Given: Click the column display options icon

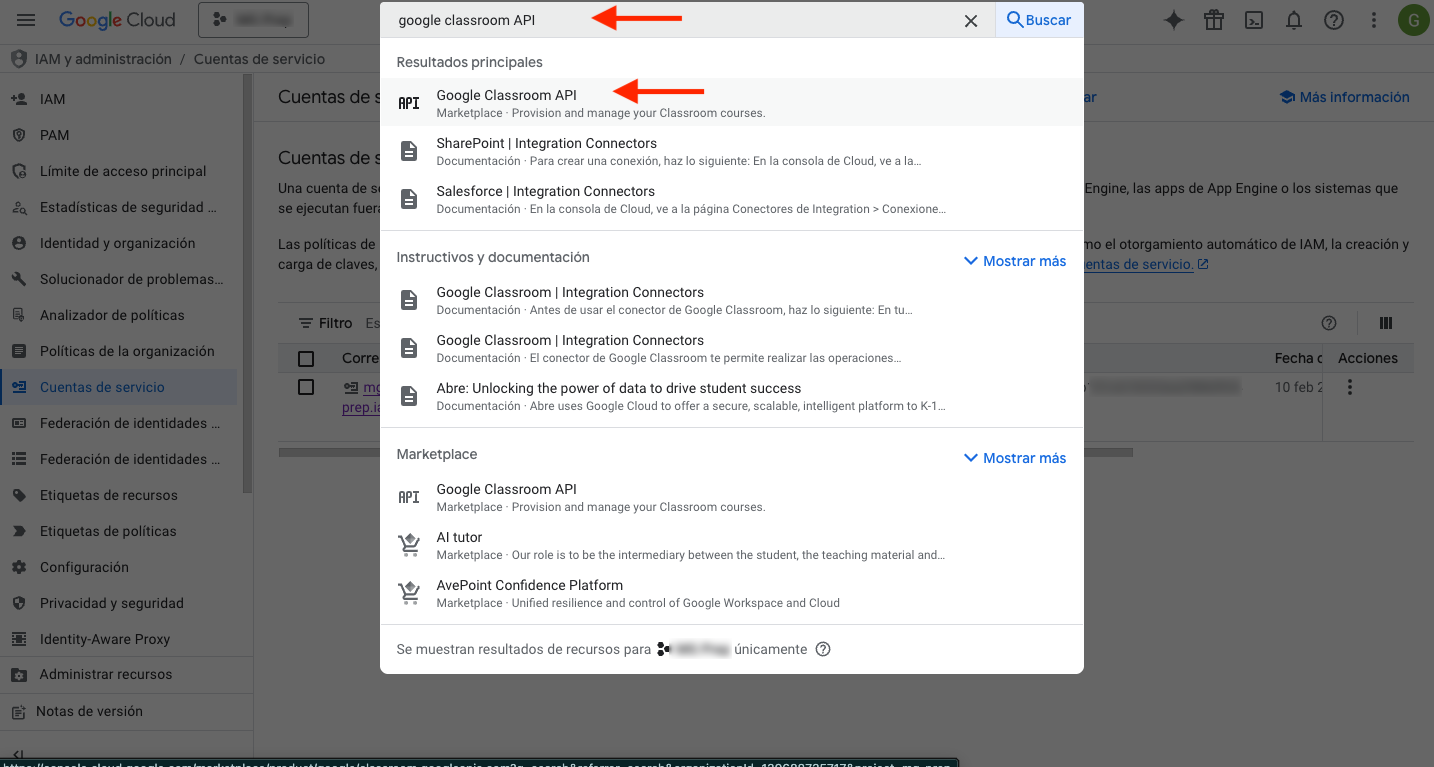Looking at the screenshot, I should pyautogui.click(x=1385, y=323).
